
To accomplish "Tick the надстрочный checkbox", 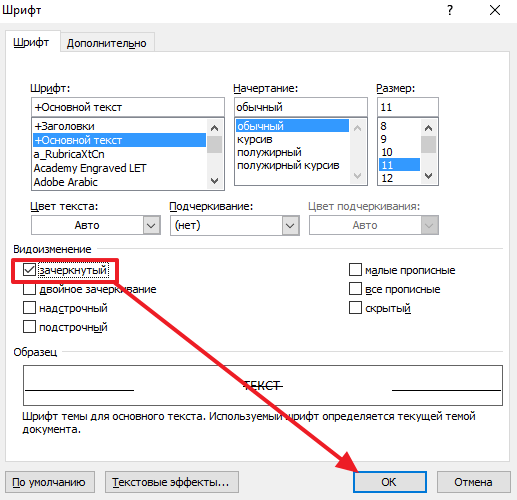I will (29, 308).
